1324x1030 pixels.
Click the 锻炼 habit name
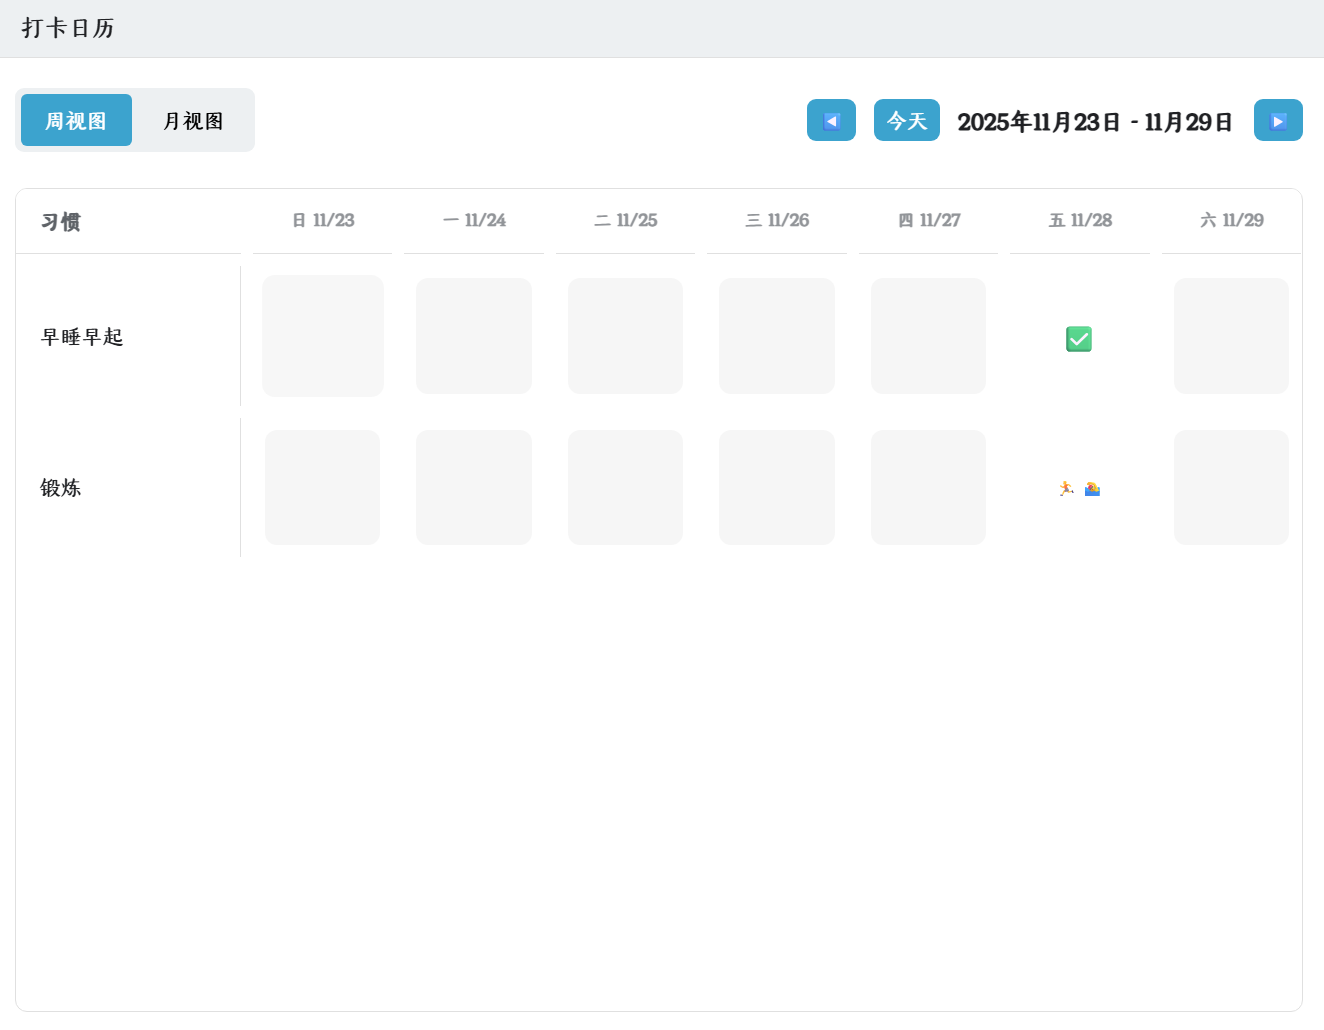point(61,488)
